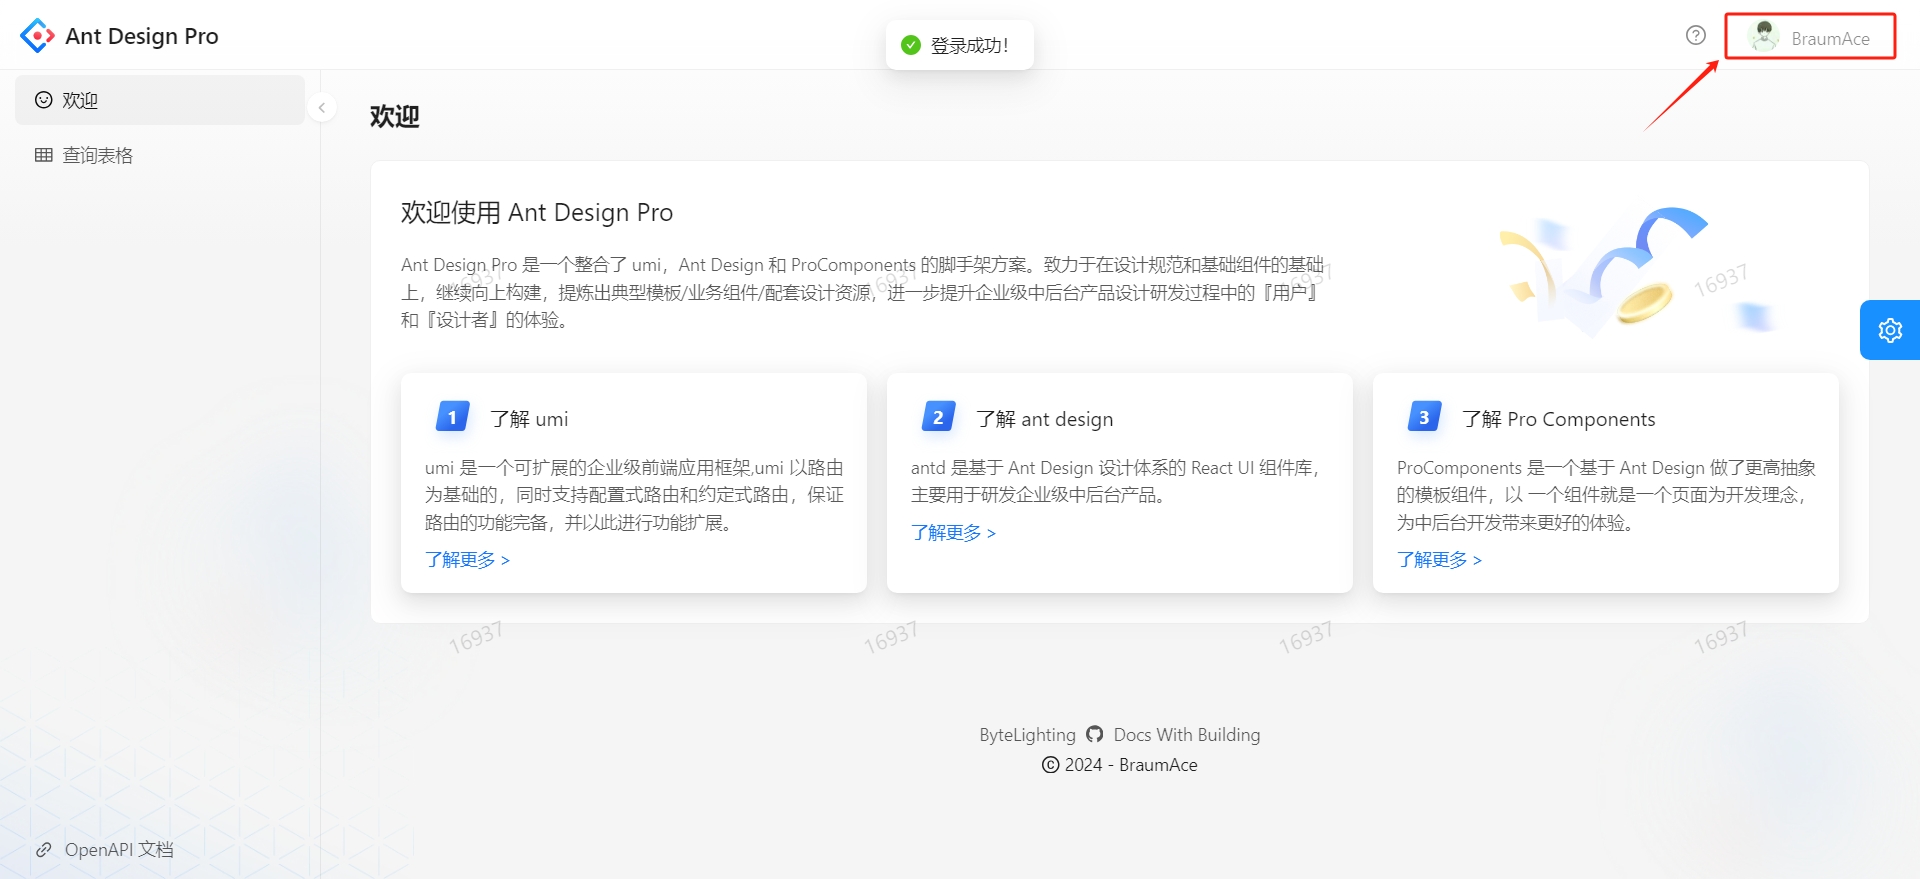Click 了解更多 under 了解 Pro Components

pyautogui.click(x=1439, y=560)
